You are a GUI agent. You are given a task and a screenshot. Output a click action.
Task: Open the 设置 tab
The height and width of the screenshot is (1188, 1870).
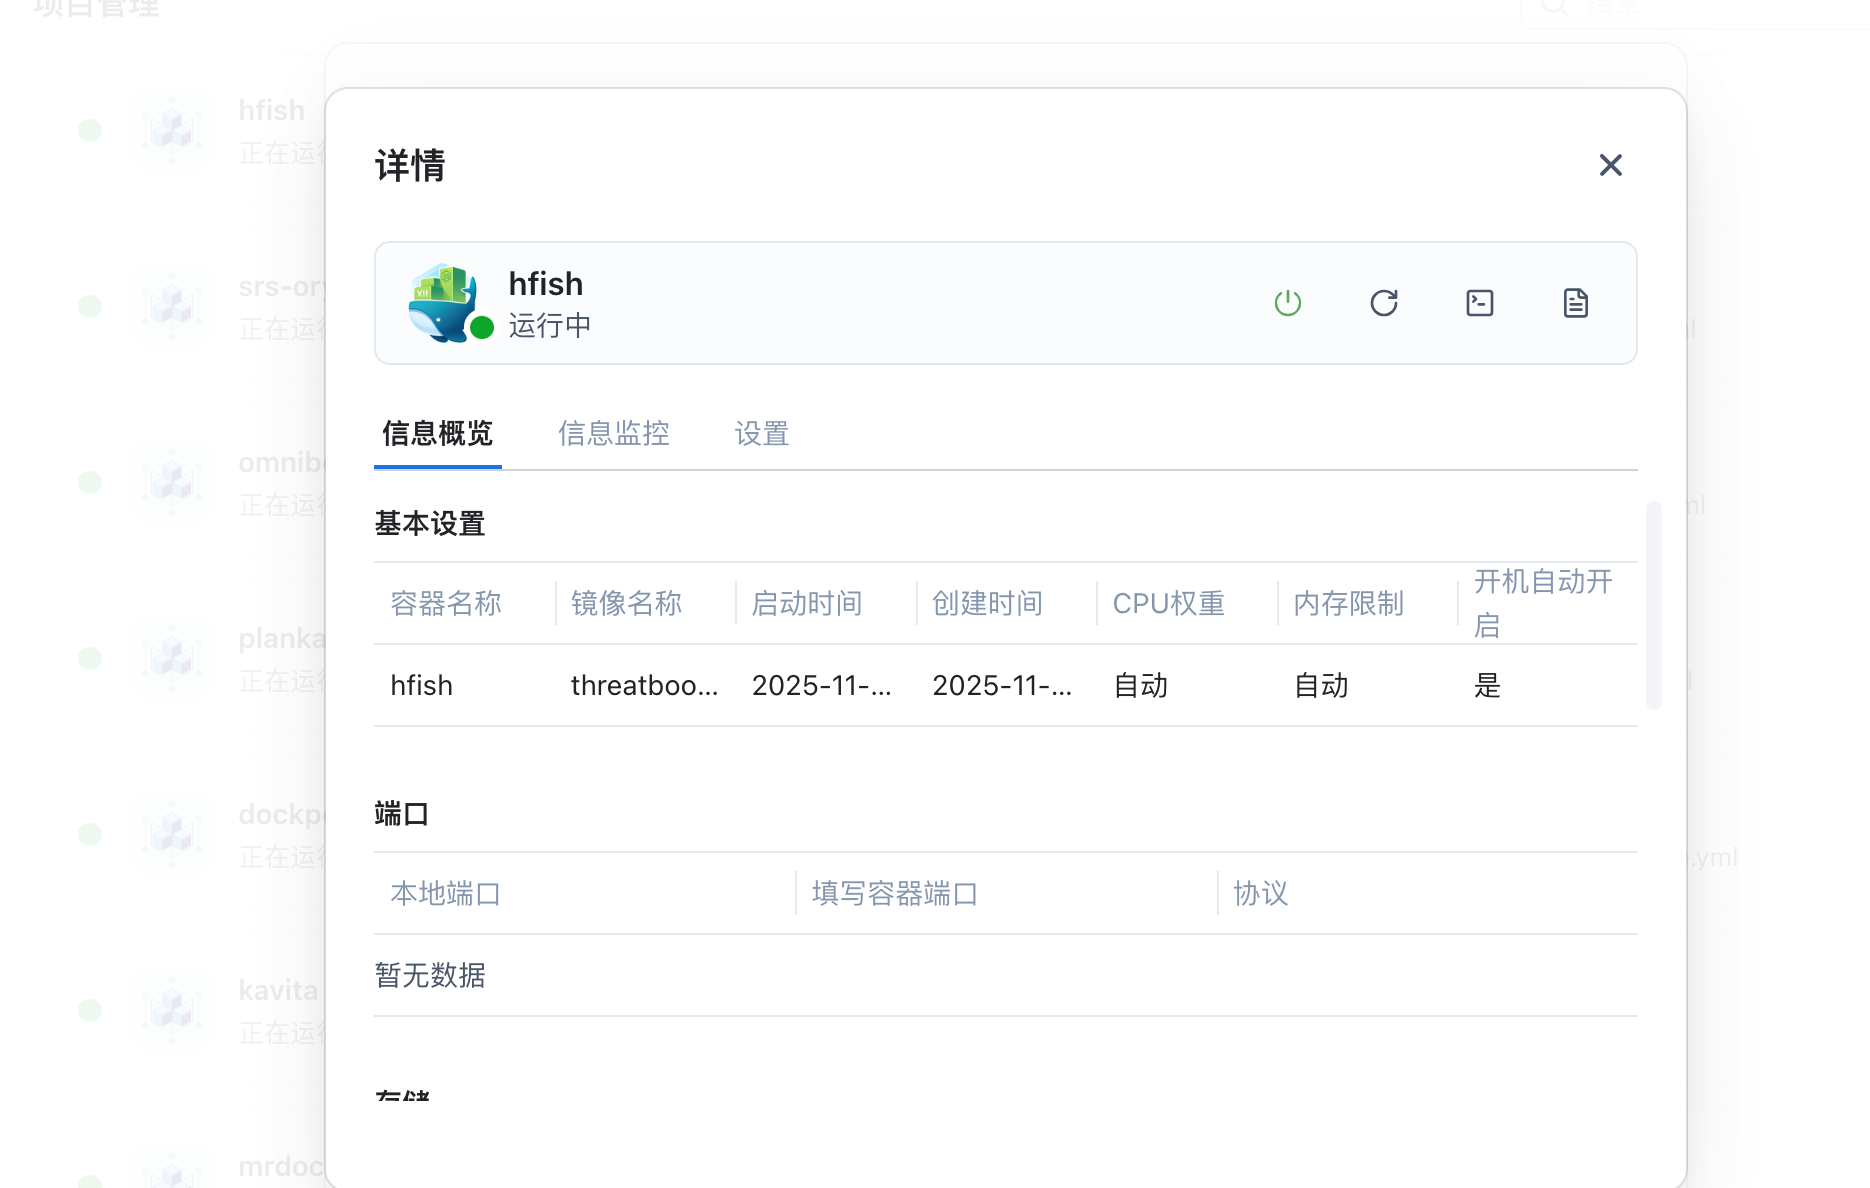pyautogui.click(x=761, y=433)
